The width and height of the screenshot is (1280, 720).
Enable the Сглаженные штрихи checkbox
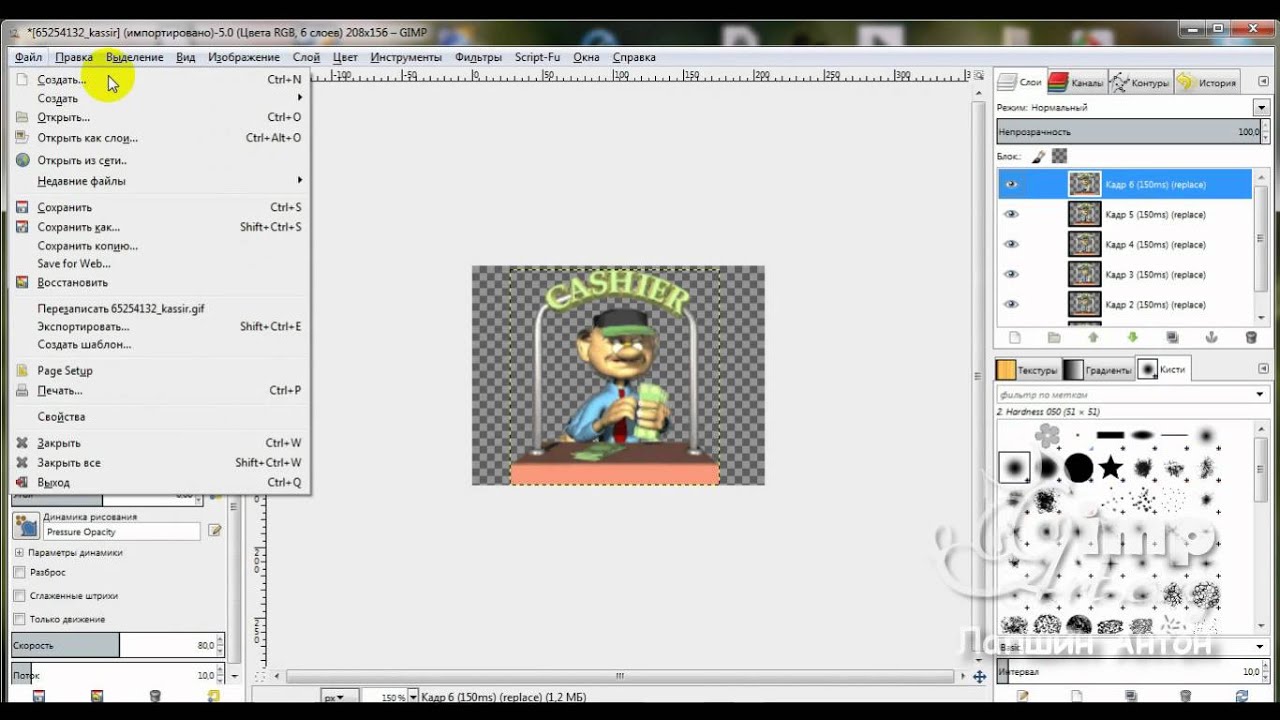[19, 595]
